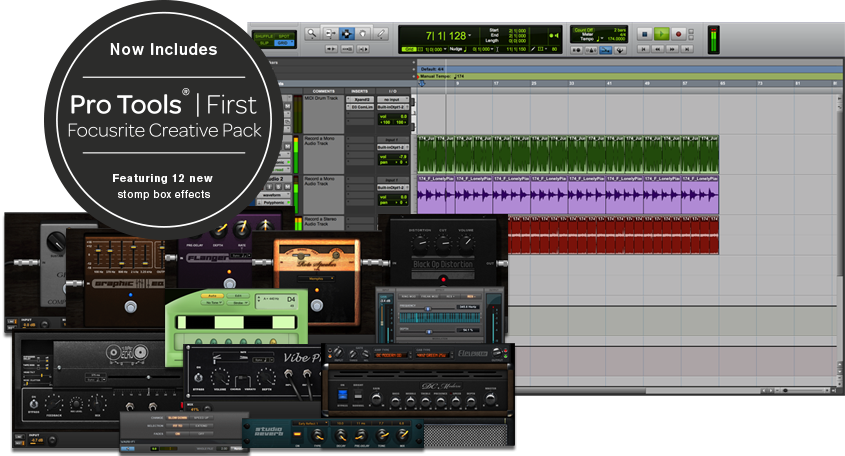This screenshot has width=845, height=456.
Task: Enable Spot edit mode
Action: click(283, 36)
